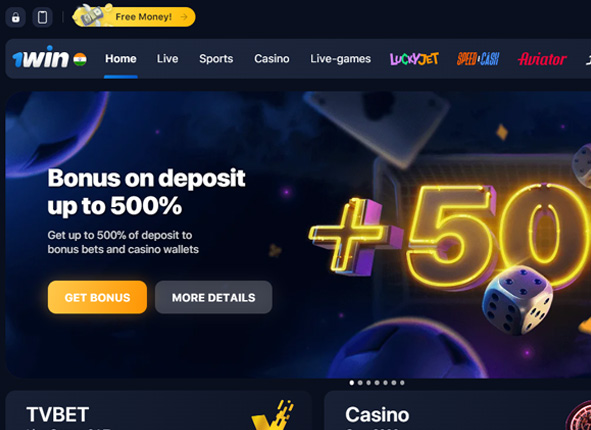Select the last banner carousel dot
This screenshot has height=430, width=591.
[x=402, y=383]
